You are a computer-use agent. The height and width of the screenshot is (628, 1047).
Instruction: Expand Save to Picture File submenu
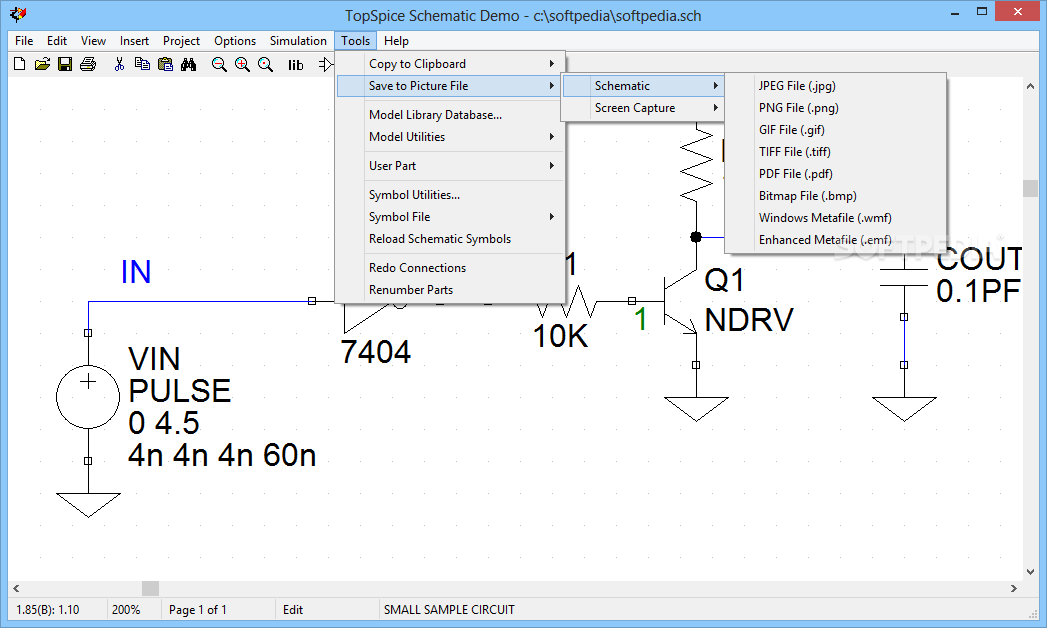451,85
